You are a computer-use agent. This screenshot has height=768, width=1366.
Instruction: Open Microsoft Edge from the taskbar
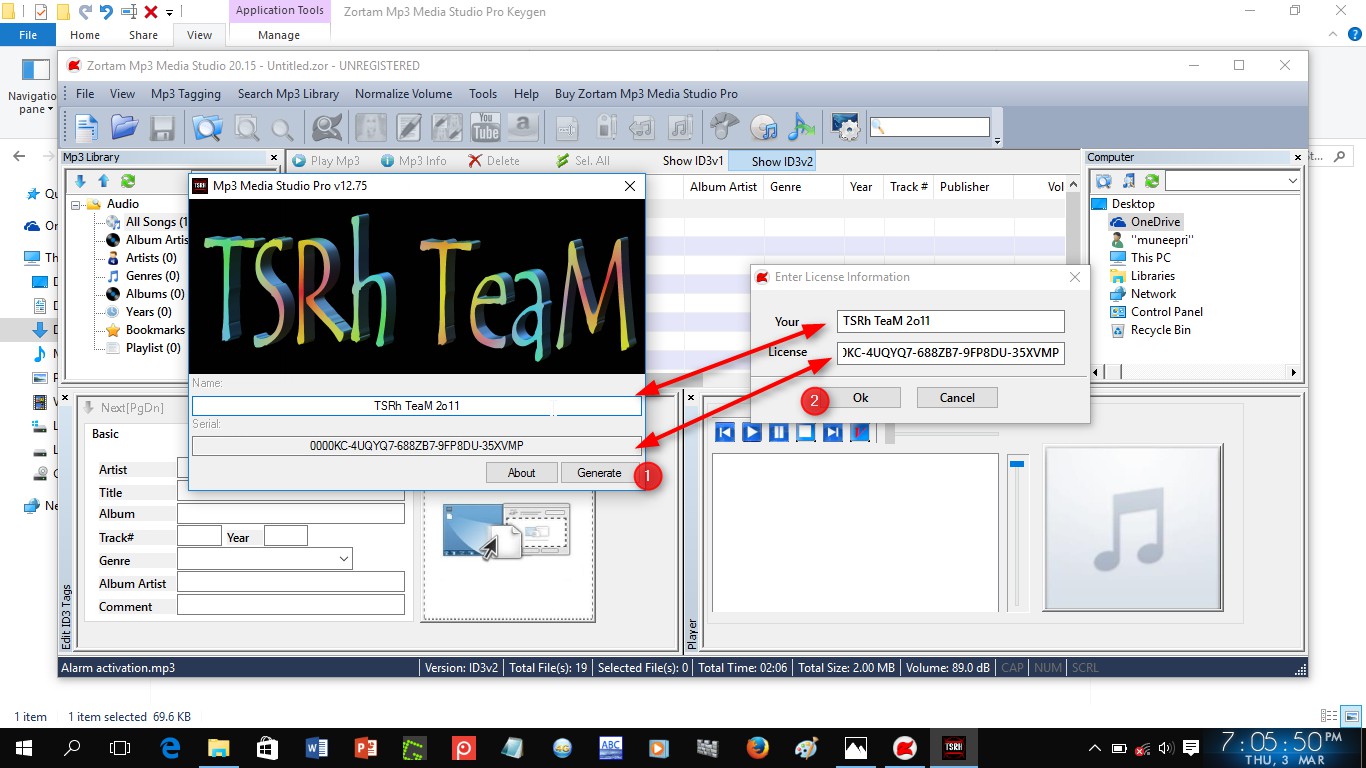pos(169,748)
